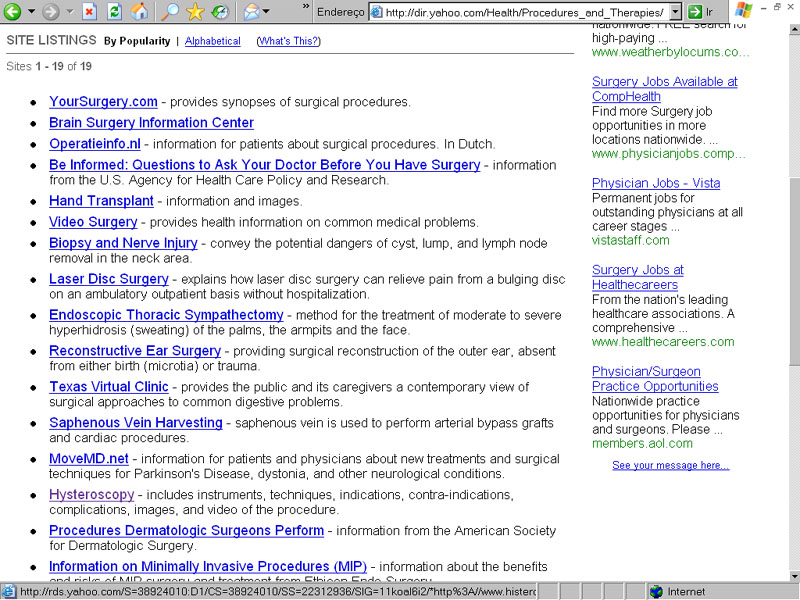Screen dimensions: 800x600
Task: Open Search with magnifying glass icon
Action: click(x=170, y=12)
